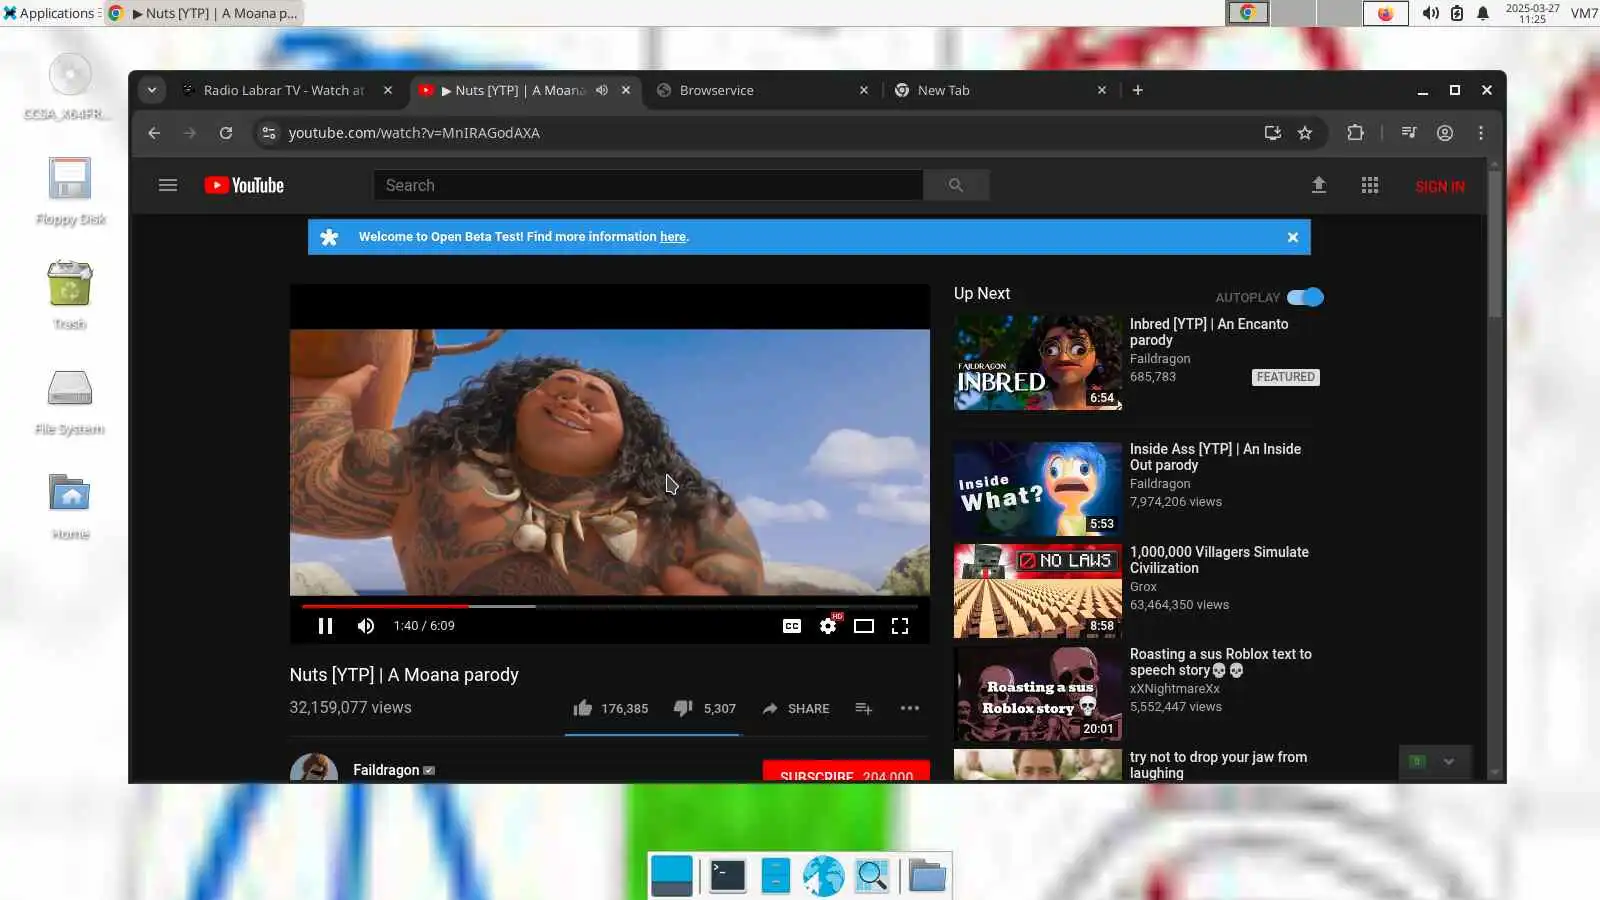1600x900 pixels.
Task: Open the notifications bell
Action: click(1483, 13)
